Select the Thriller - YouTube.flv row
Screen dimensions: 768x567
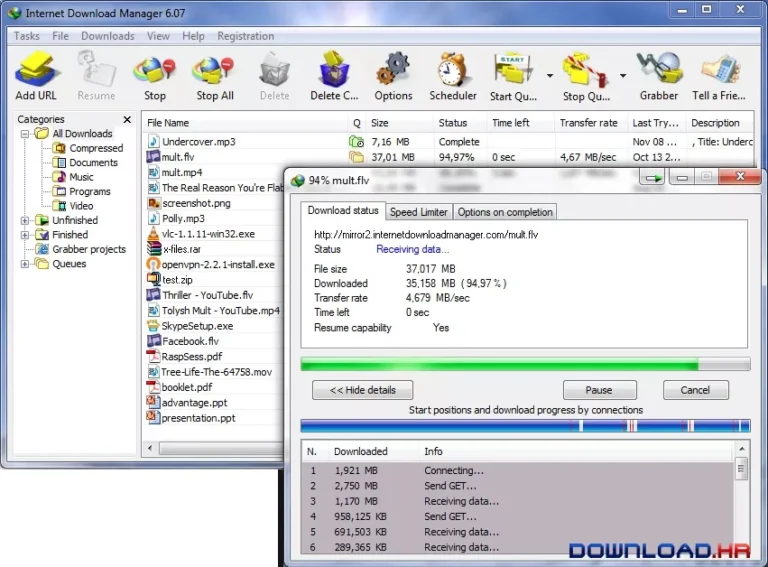[214, 295]
